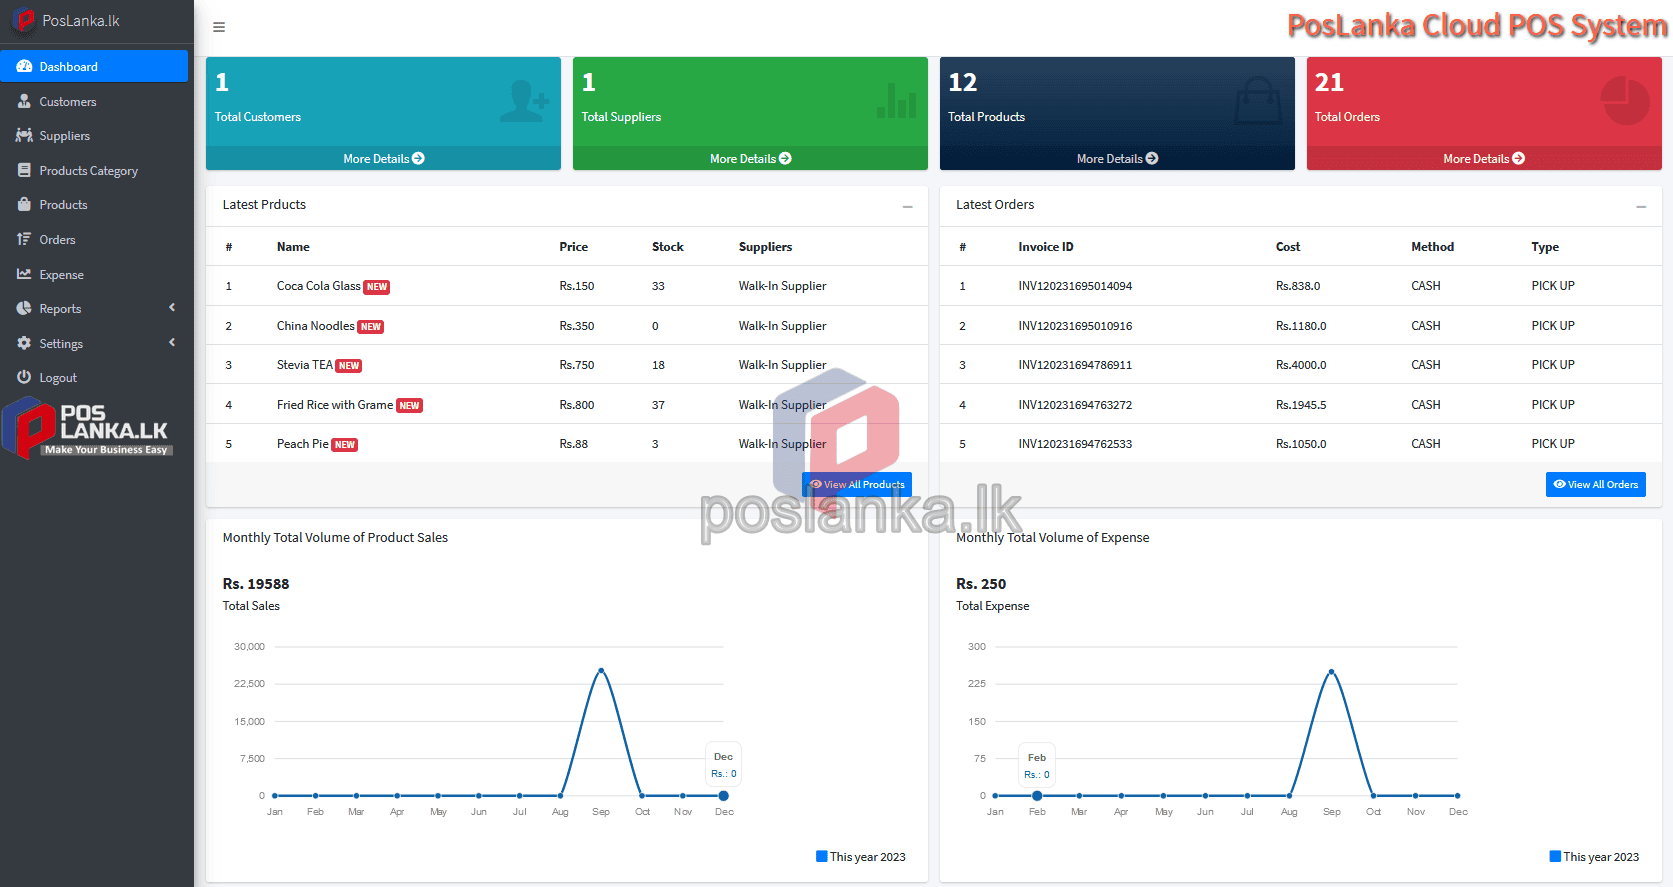
Task: Select Logout in the sidebar
Action: coord(94,377)
